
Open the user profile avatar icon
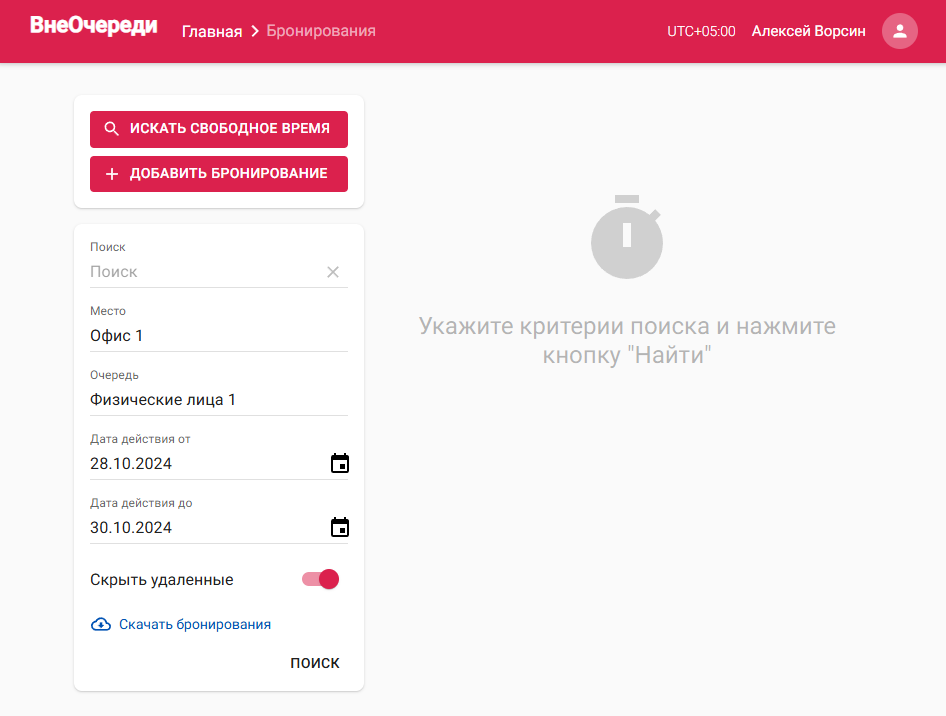(x=900, y=31)
